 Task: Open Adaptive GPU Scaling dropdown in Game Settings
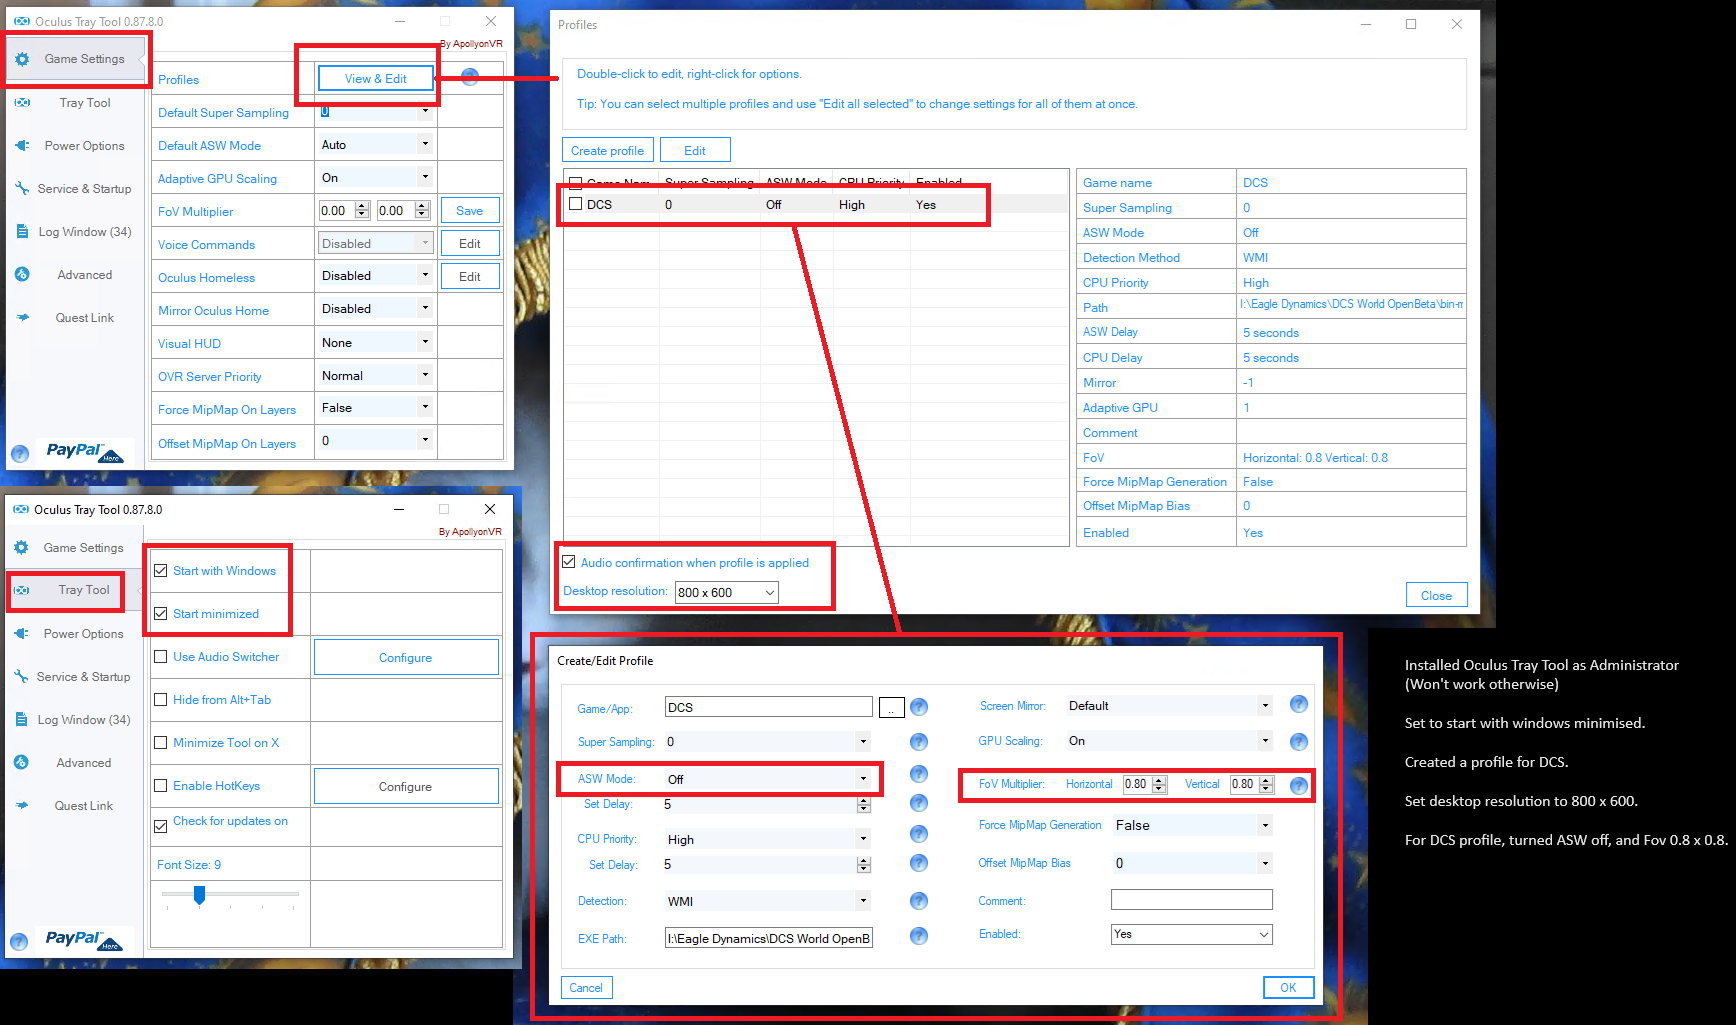click(375, 178)
